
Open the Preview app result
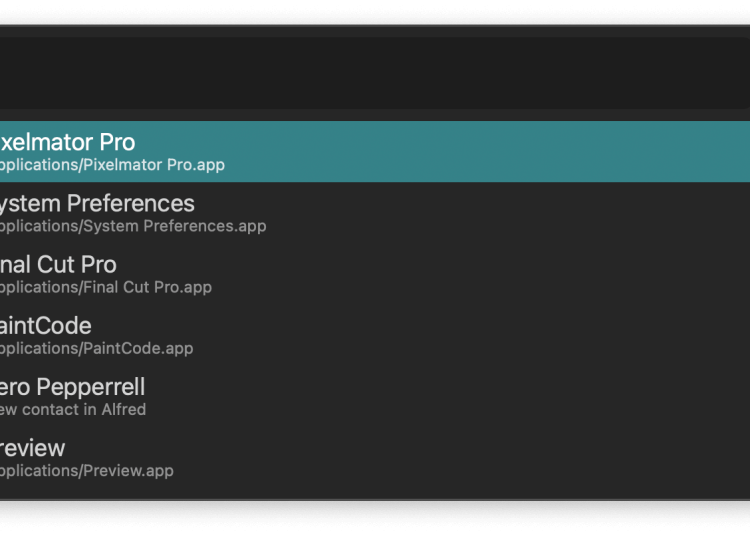tap(32, 448)
